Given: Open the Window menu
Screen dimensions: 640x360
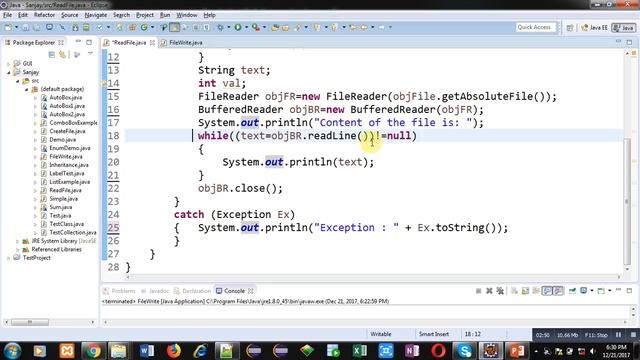Looking at the screenshot, I should click(187, 15).
